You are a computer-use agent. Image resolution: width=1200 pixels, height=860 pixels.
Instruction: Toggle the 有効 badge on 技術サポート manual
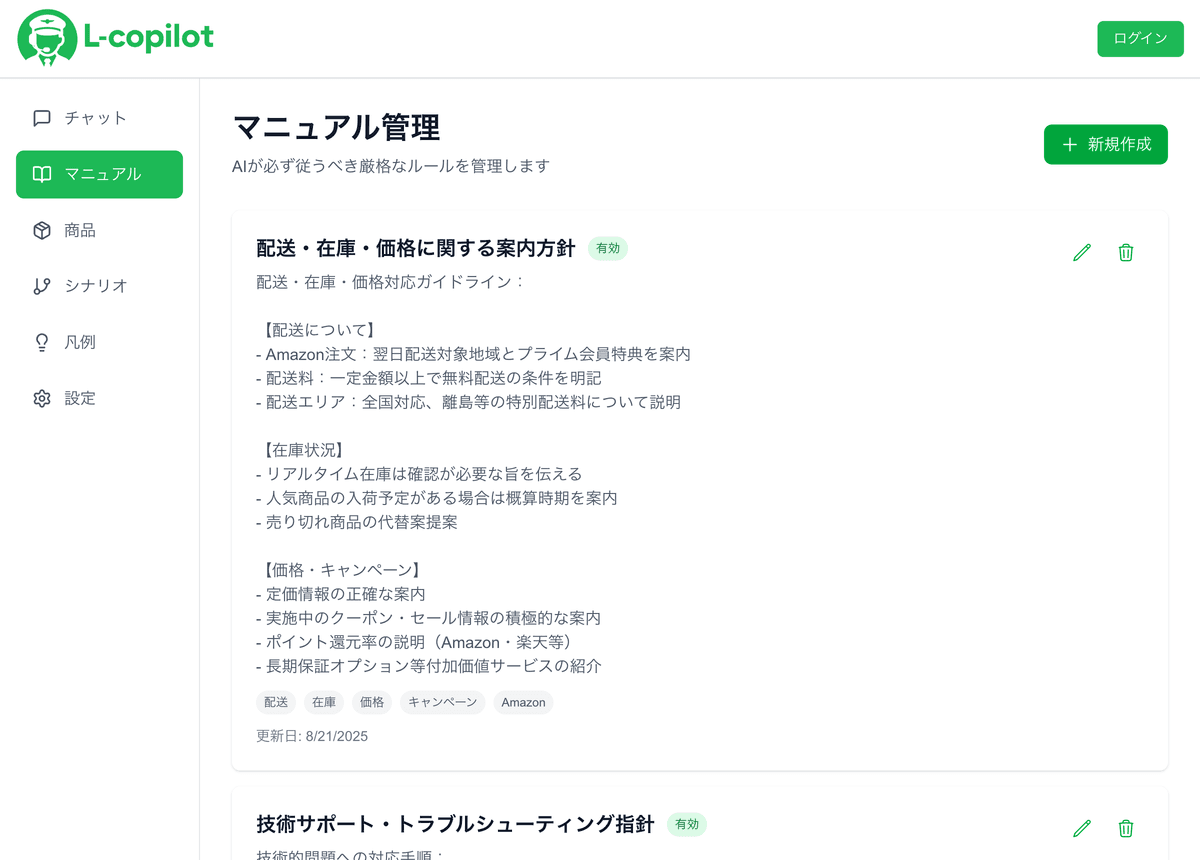tap(687, 824)
